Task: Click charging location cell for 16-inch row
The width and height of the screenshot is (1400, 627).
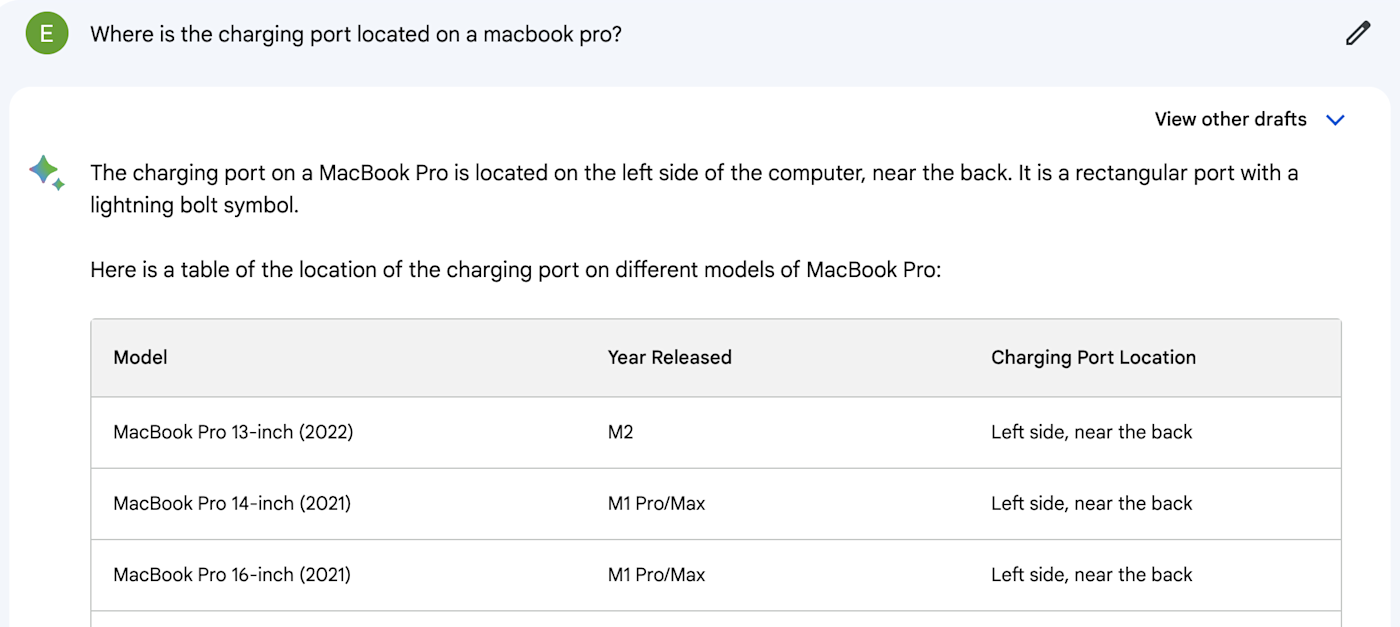Action: tap(1091, 575)
